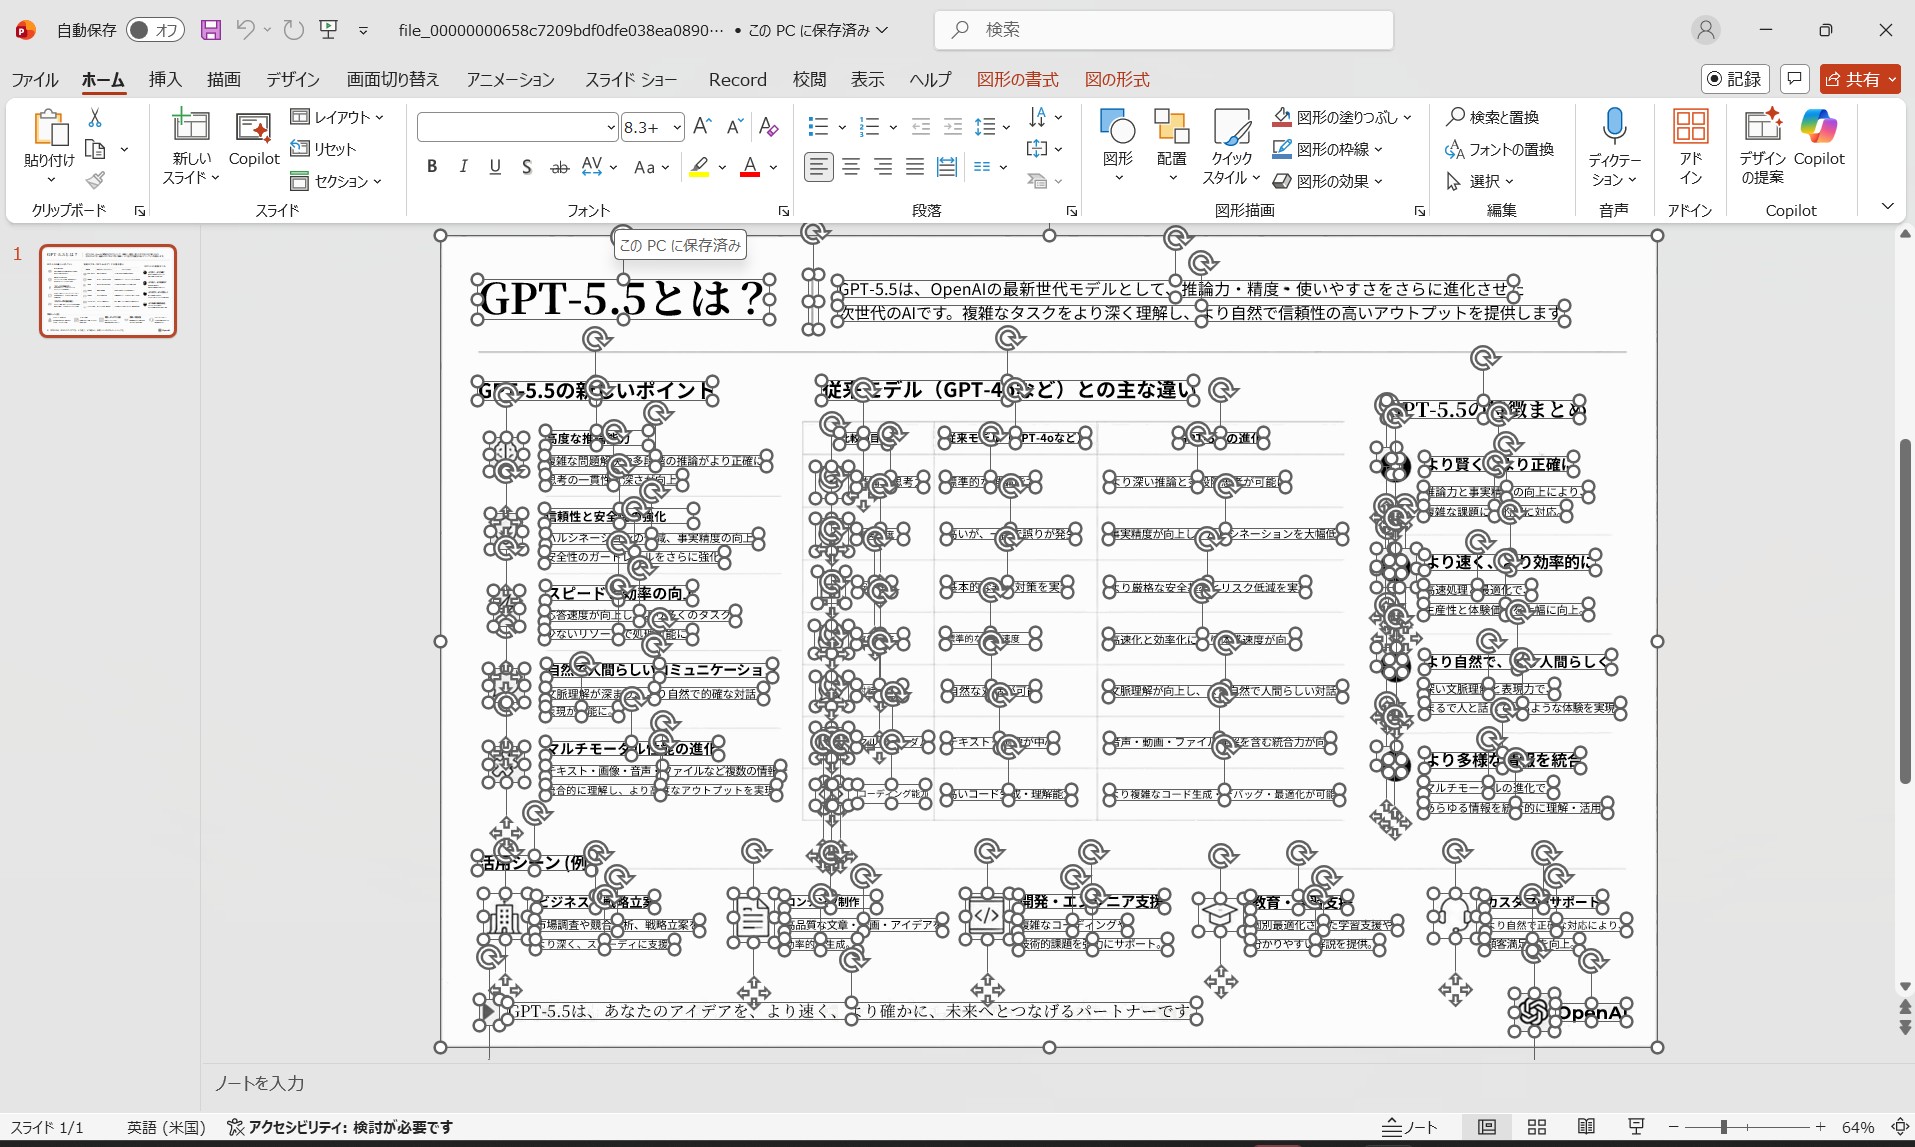Open アドイン add-ins icon
The width and height of the screenshot is (1915, 1147).
[x=1690, y=147]
